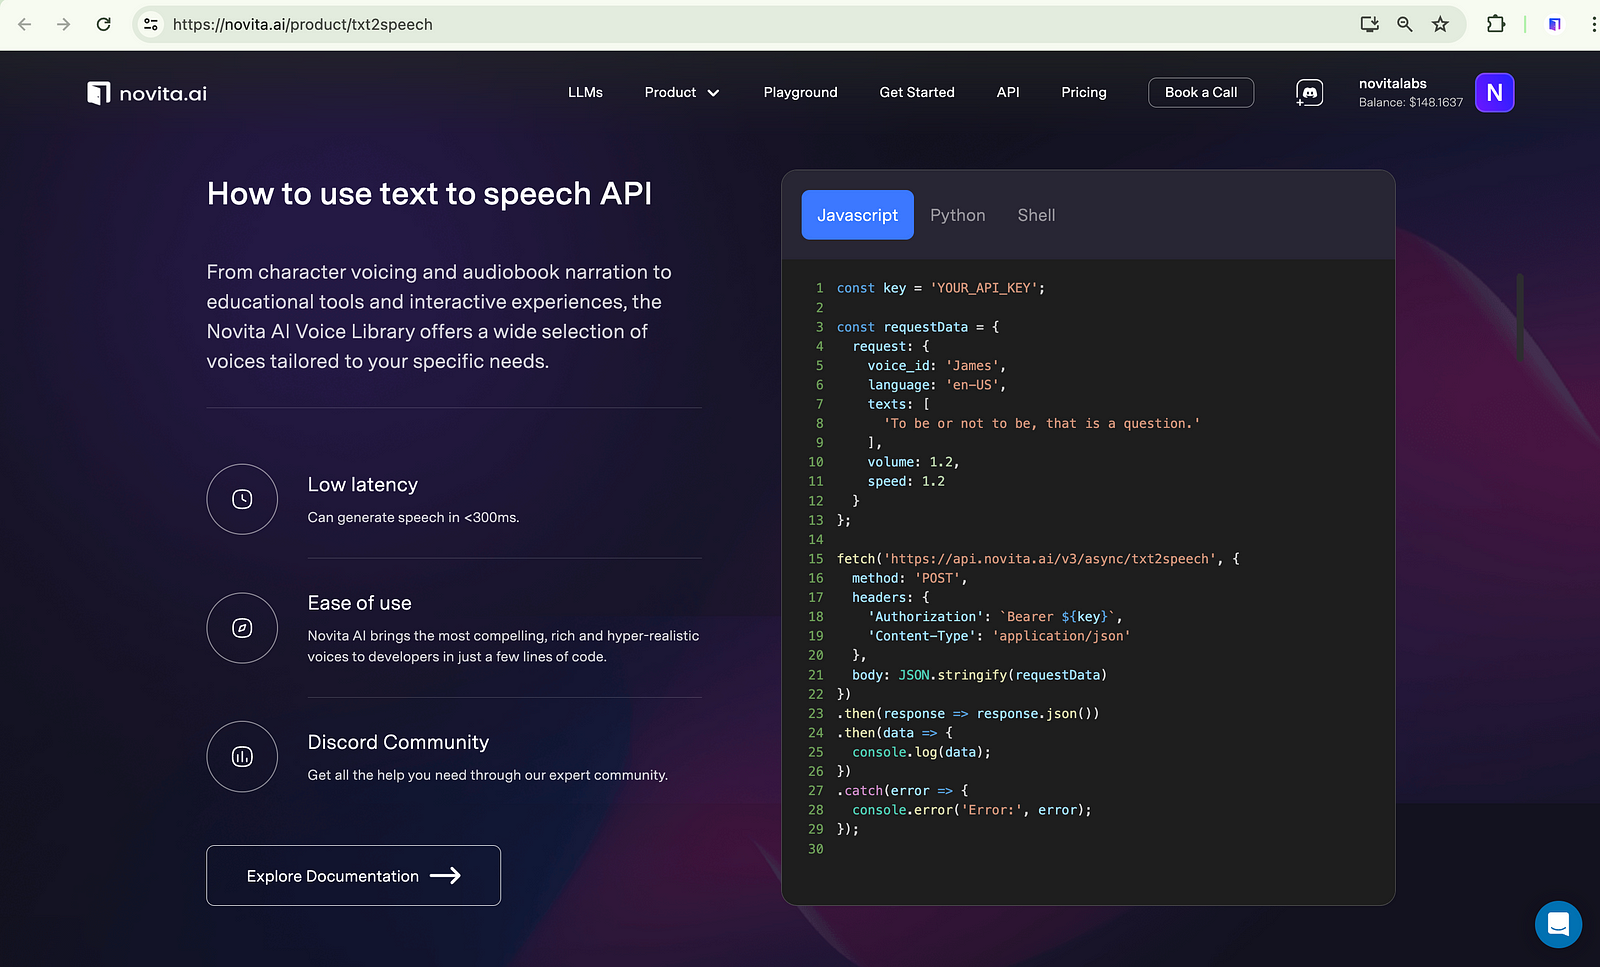Screen dimensions: 1600x967
Task: Click the novita.ai logo
Action: [147, 93]
